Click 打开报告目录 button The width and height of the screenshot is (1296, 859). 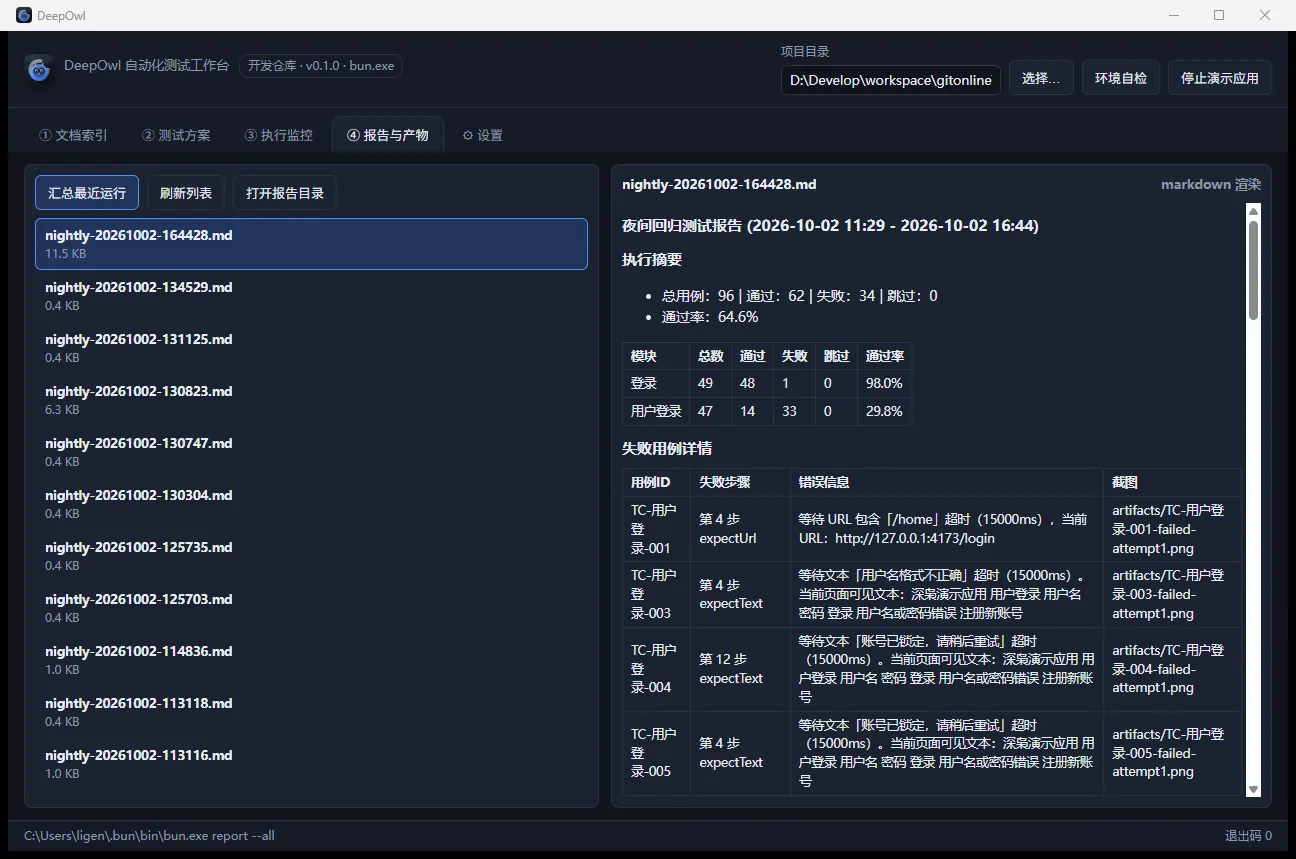click(285, 193)
